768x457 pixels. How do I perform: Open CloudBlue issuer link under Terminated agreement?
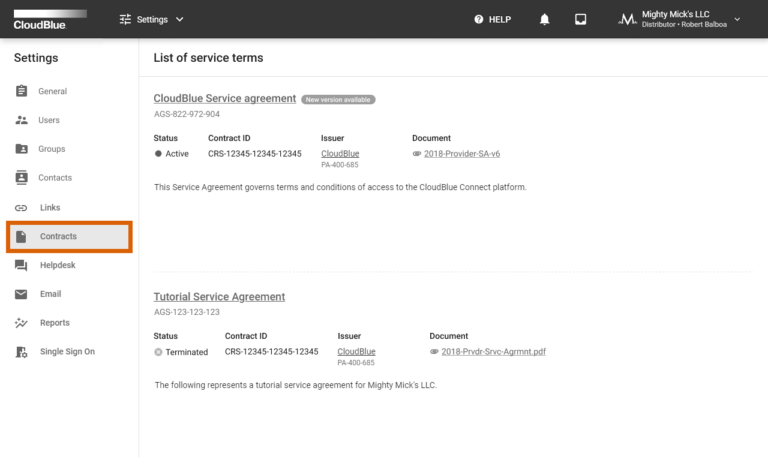[356, 352]
